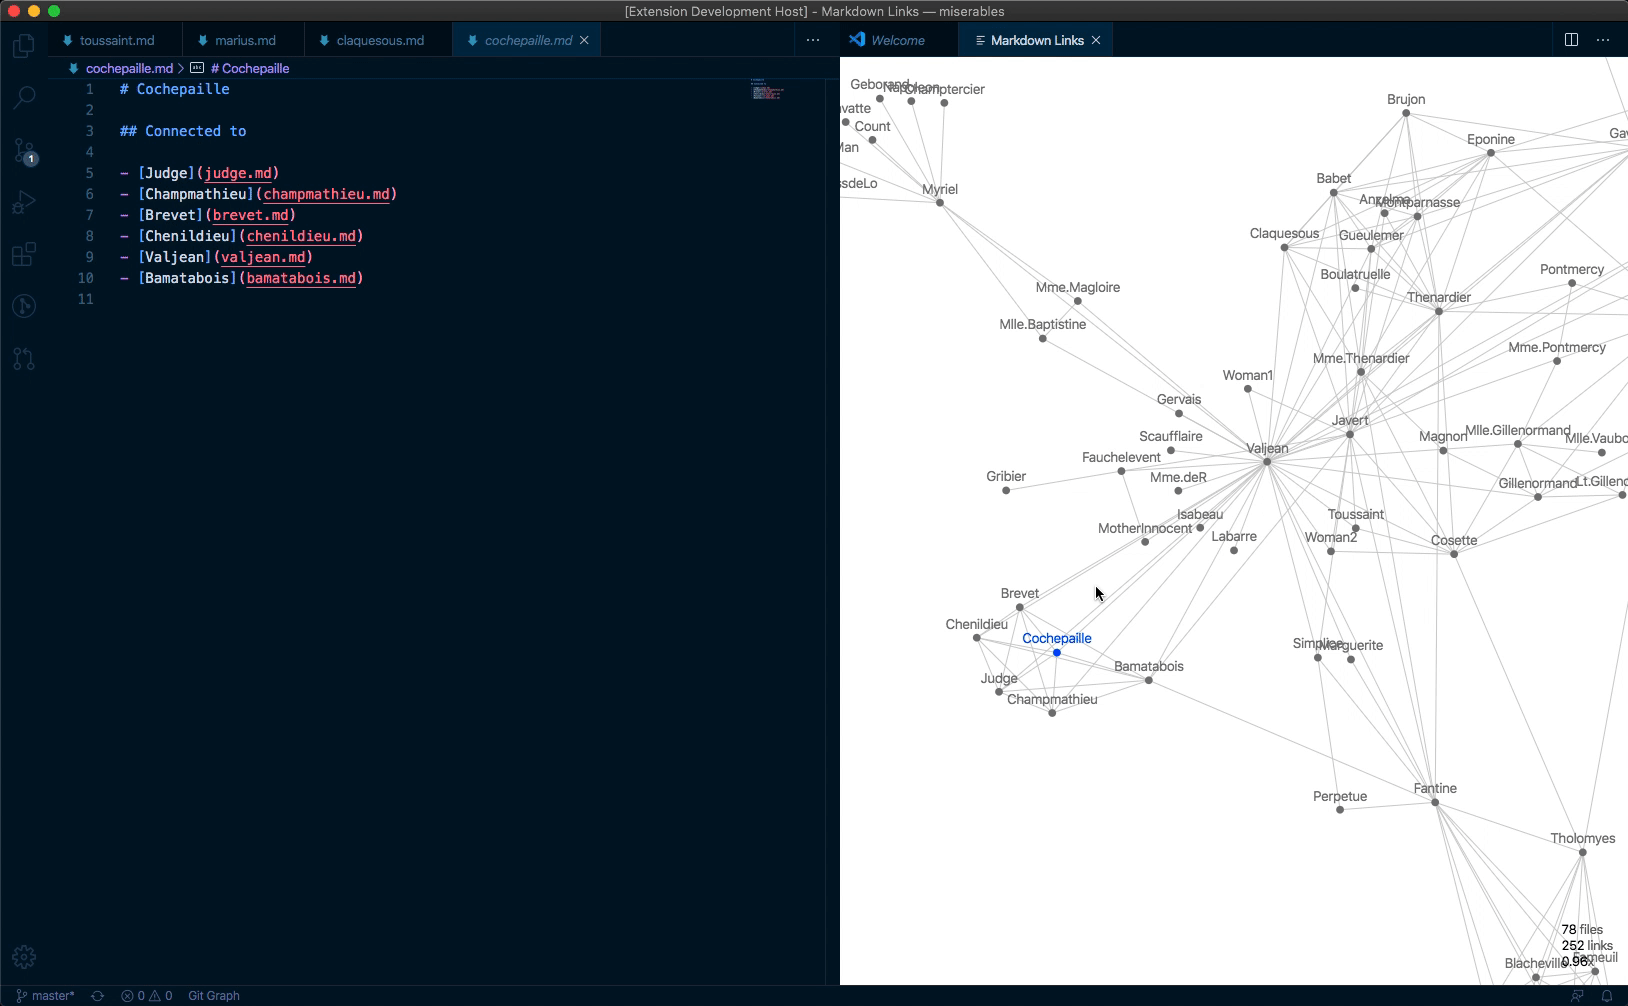Click the pull request icon in activity bar
The height and width of the screenshot is (1006, 1628).
coord(24,359)
